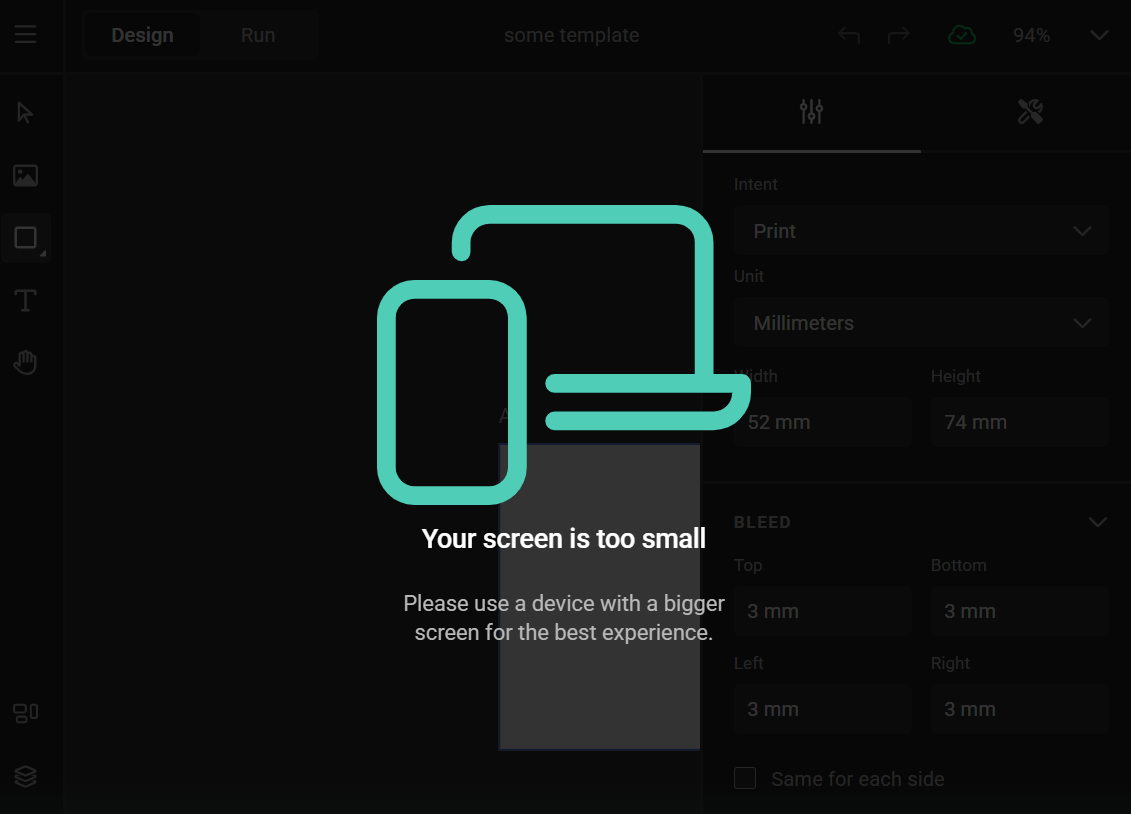Check the cloud sync status icon

tap(961, 34)
